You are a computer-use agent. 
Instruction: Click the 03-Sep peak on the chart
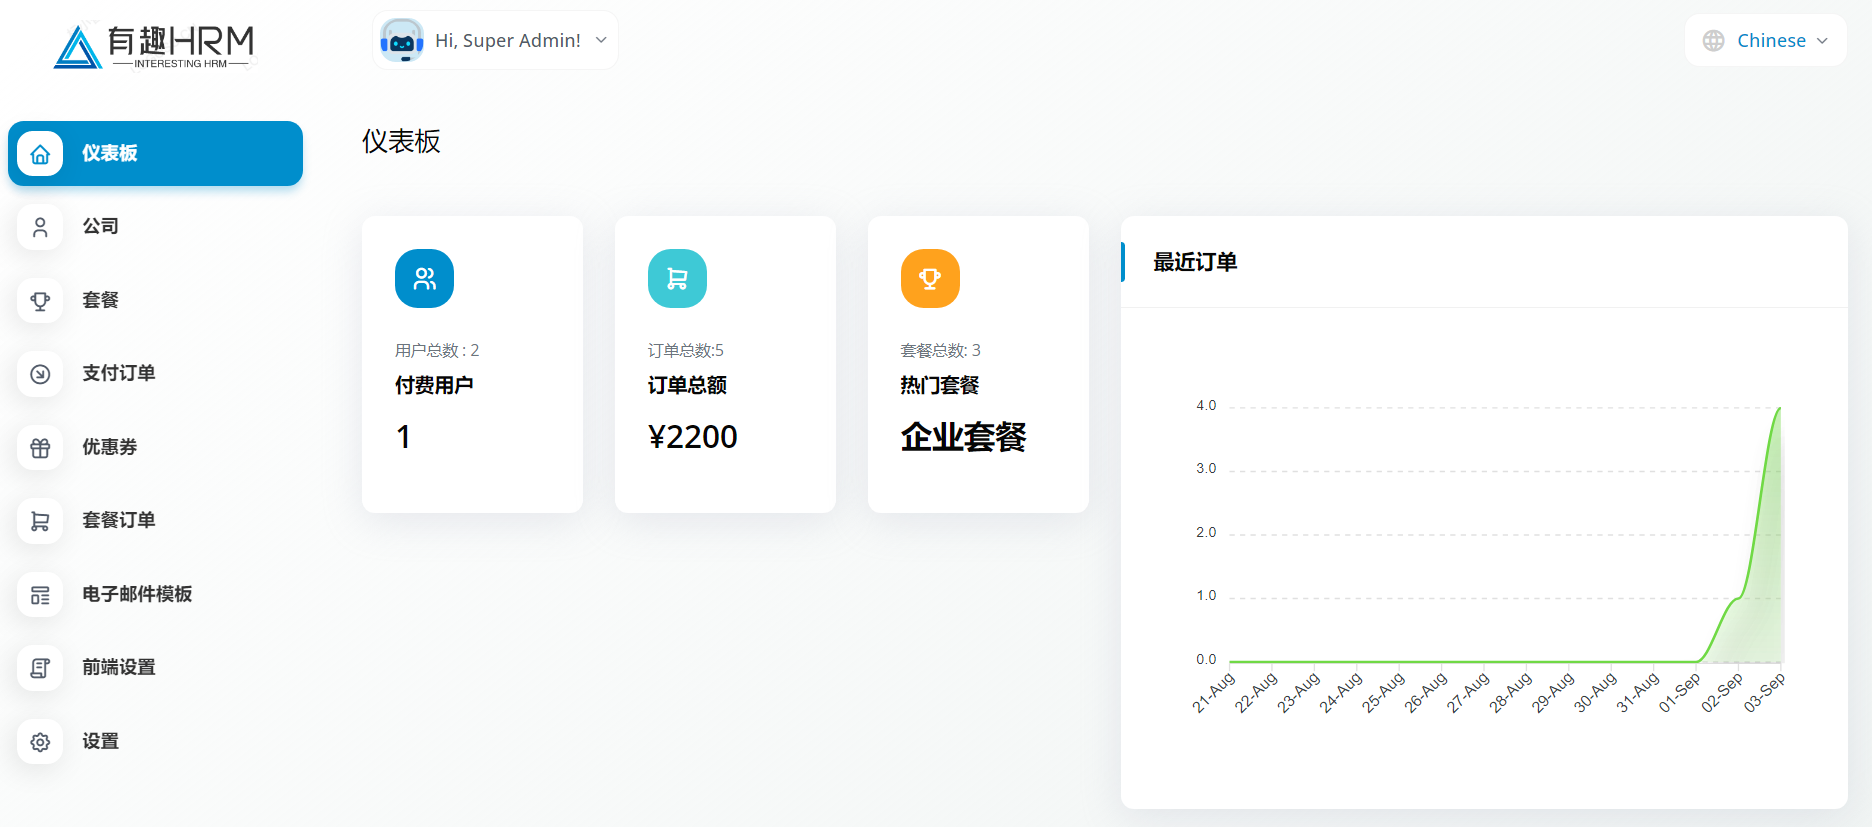pos(1779,408)
